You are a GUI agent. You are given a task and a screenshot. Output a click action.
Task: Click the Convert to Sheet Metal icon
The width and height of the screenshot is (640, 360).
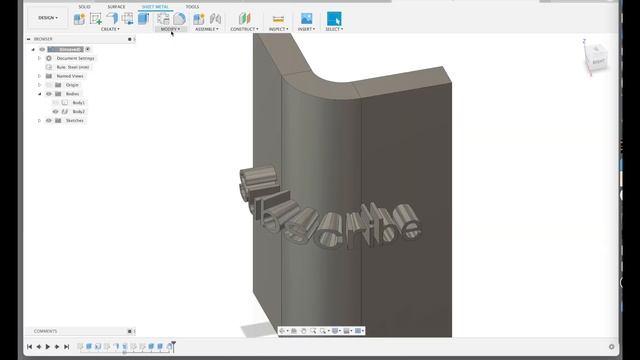tap(143, 18)
